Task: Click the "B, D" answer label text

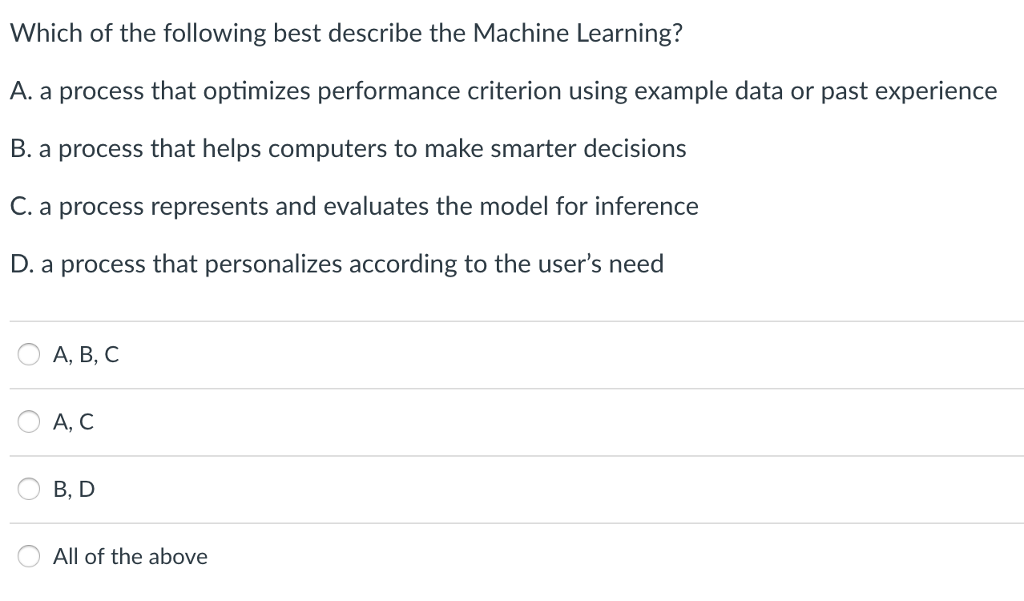Action: coord(74,489)
